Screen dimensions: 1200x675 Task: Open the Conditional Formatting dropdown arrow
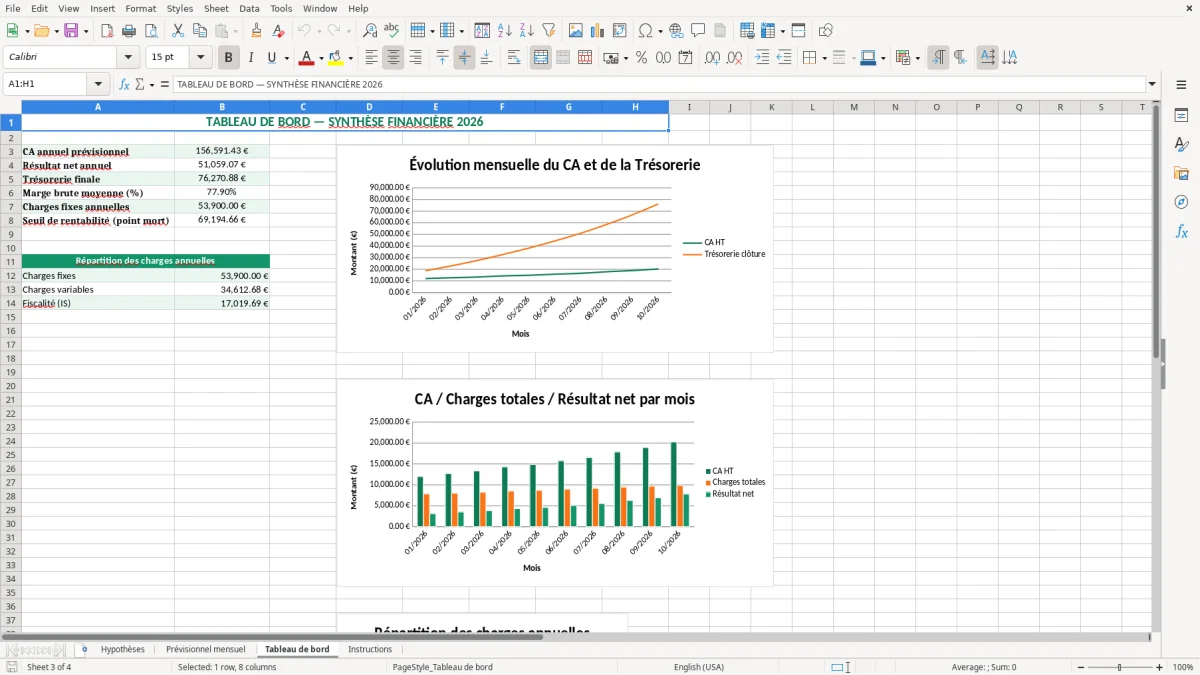point(917,58)
